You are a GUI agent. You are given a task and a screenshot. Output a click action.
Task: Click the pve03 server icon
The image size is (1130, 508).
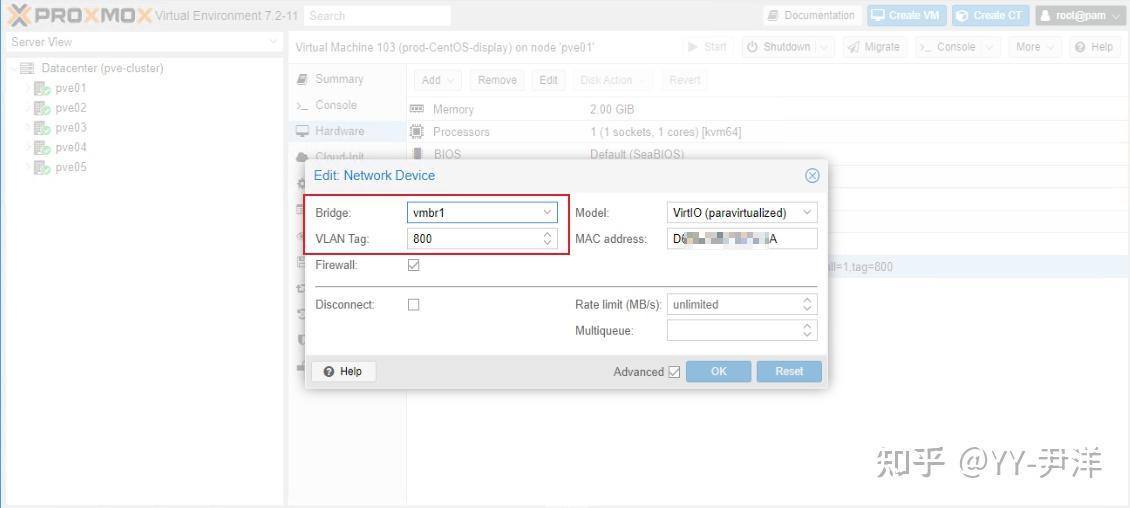pyautogui.click(x=42, y=128)
